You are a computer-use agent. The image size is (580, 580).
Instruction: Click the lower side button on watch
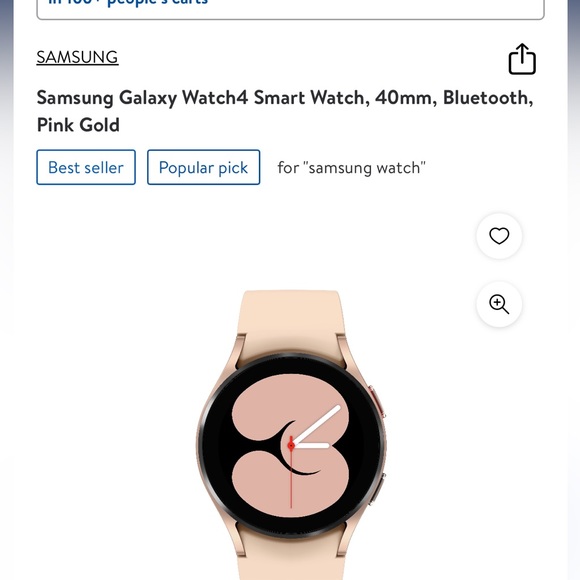click(377, 489)
